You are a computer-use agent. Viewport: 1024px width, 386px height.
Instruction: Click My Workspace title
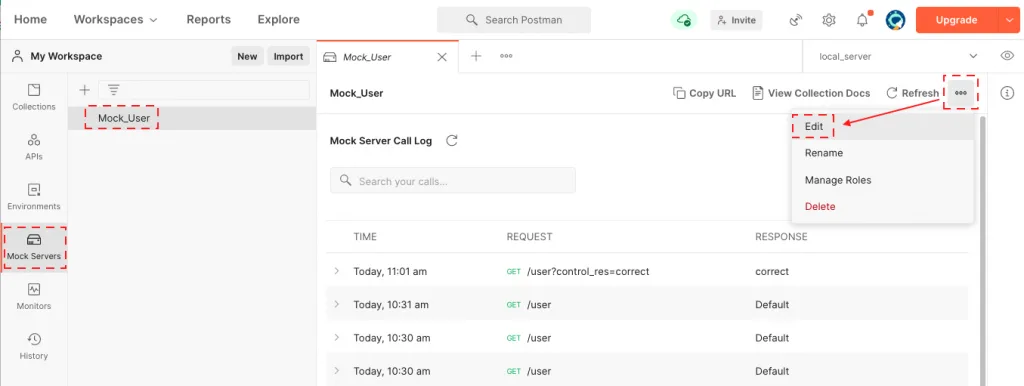coord(66,56)
